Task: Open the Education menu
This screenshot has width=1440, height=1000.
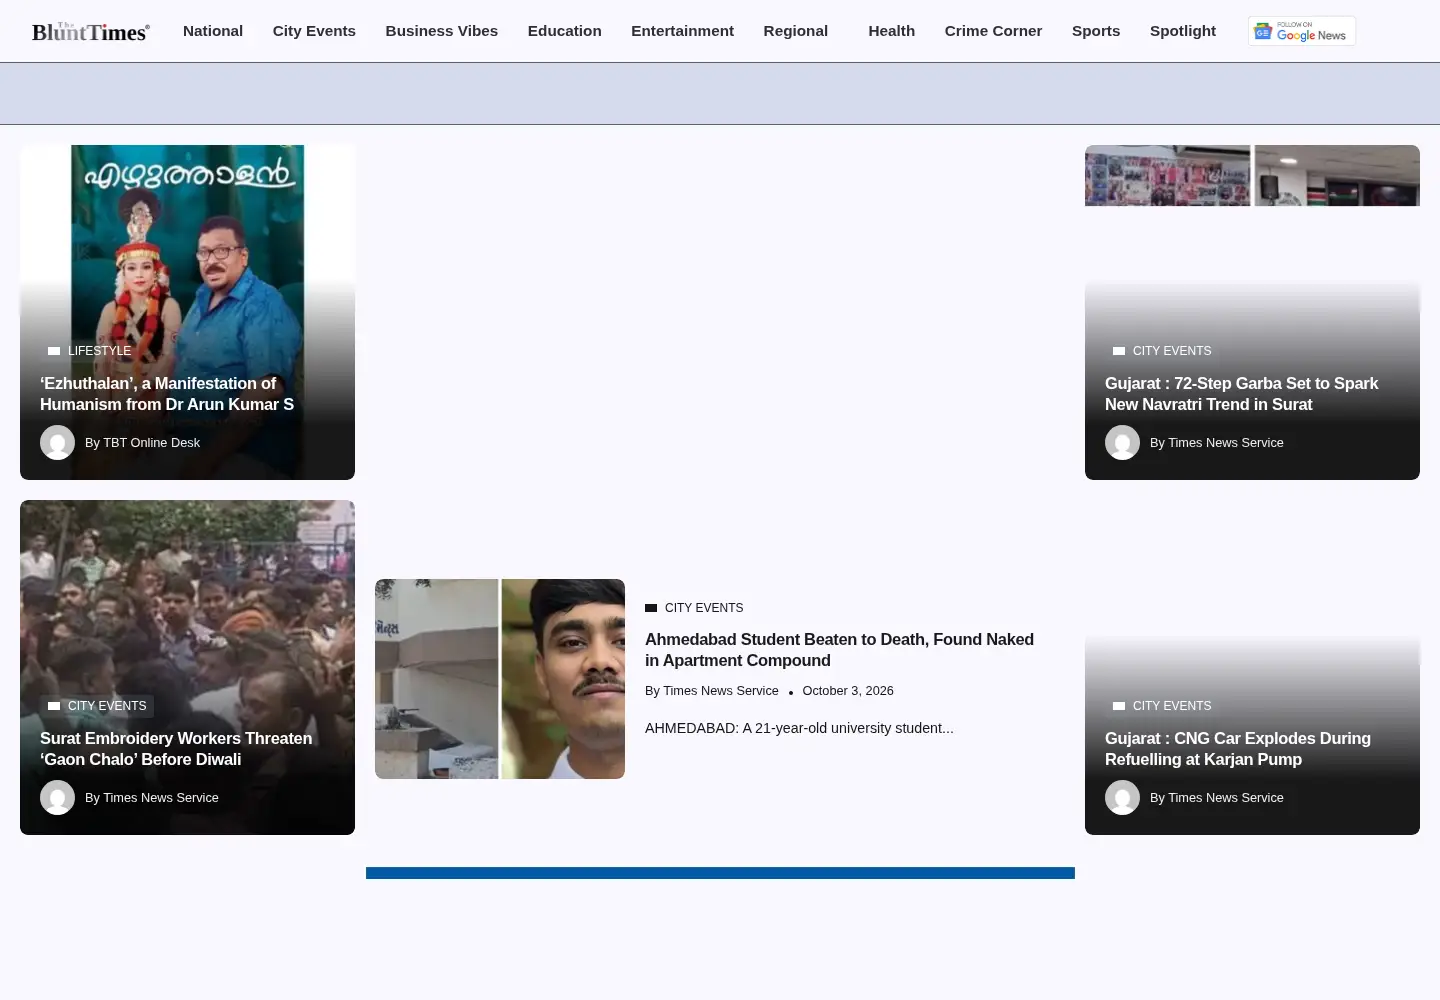Action: tap(565, 31)
